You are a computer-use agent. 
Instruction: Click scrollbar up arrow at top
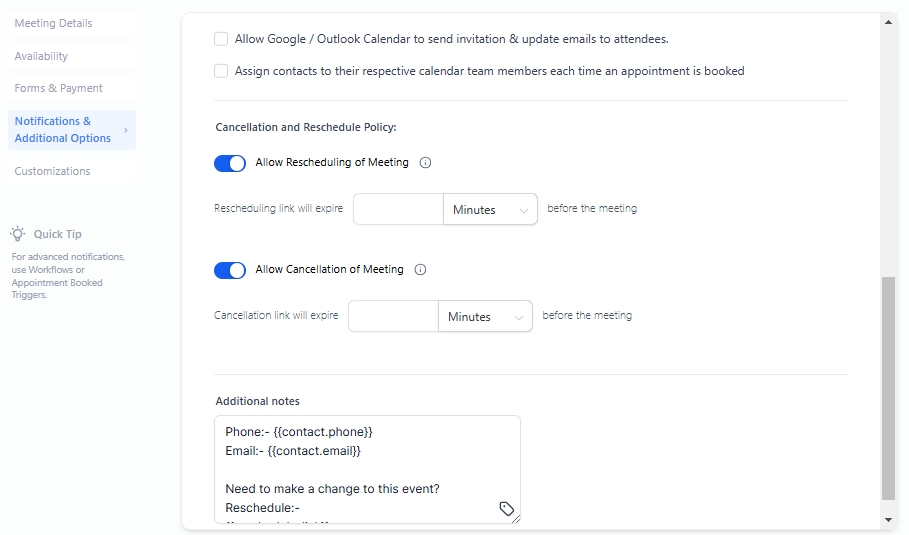coord(889,20)
